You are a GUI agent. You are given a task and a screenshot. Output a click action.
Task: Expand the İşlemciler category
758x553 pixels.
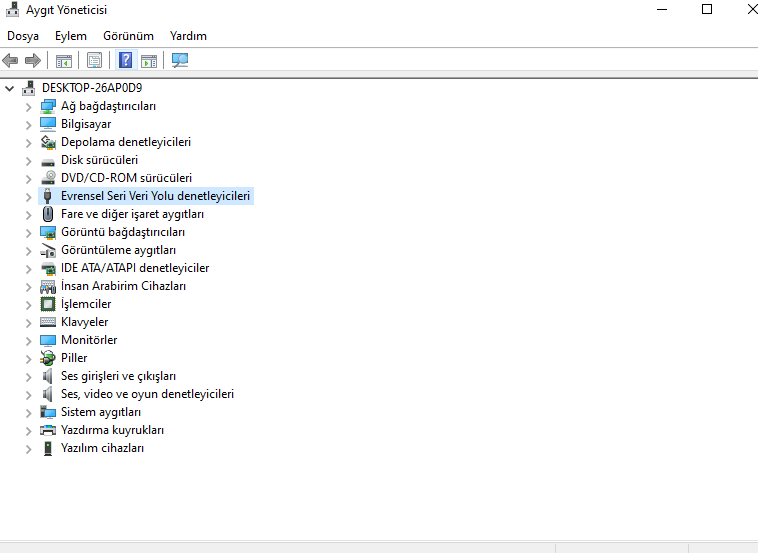coord(29,305)
